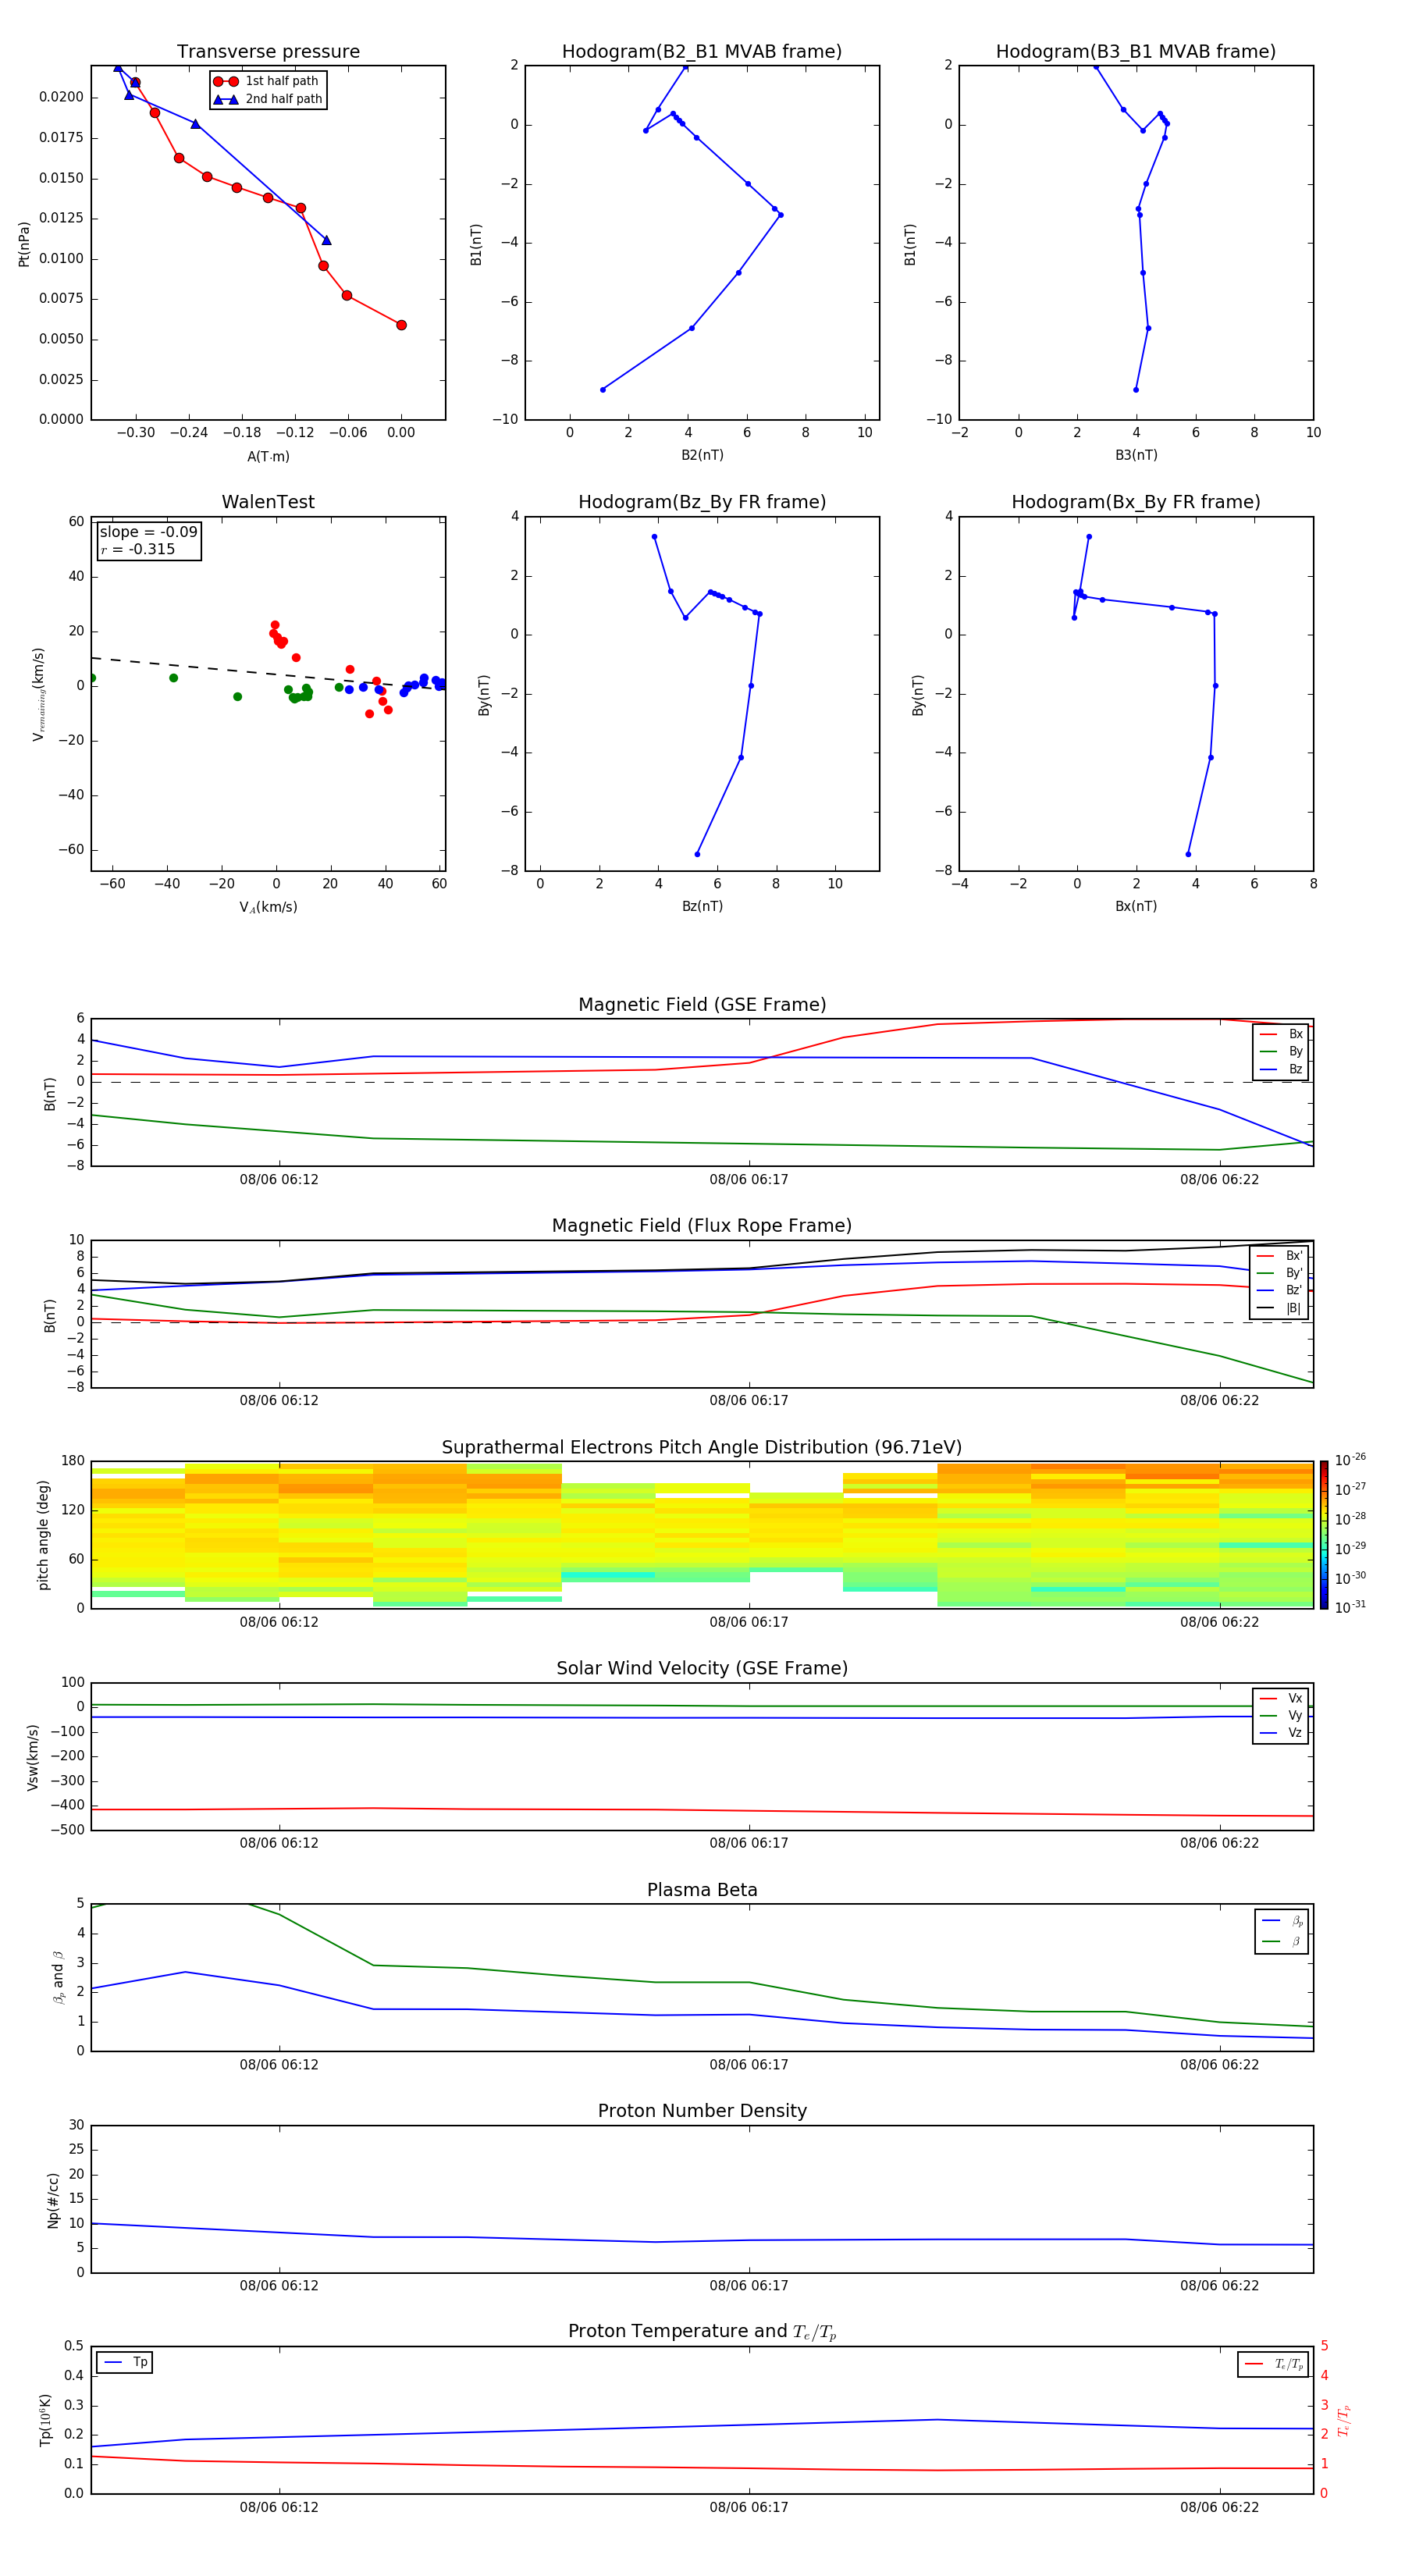Select the "slope = -0.09" annotation text
The width and height of the screenshot is (1405, 2576).
[x=148, y=532]
